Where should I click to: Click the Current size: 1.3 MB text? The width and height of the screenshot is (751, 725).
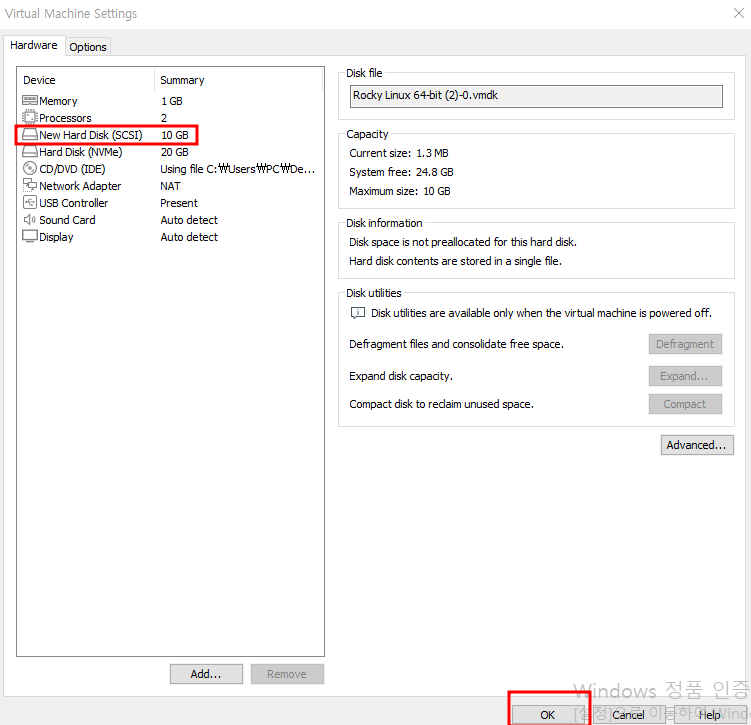(x=399, y=153)
